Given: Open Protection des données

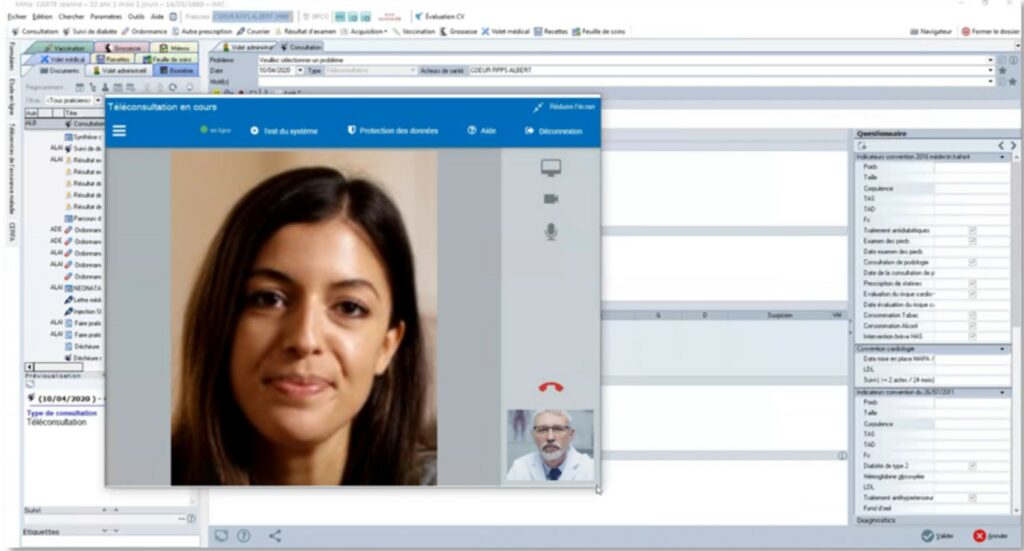Looking at the screenshot, I should (x=392, y=131).
